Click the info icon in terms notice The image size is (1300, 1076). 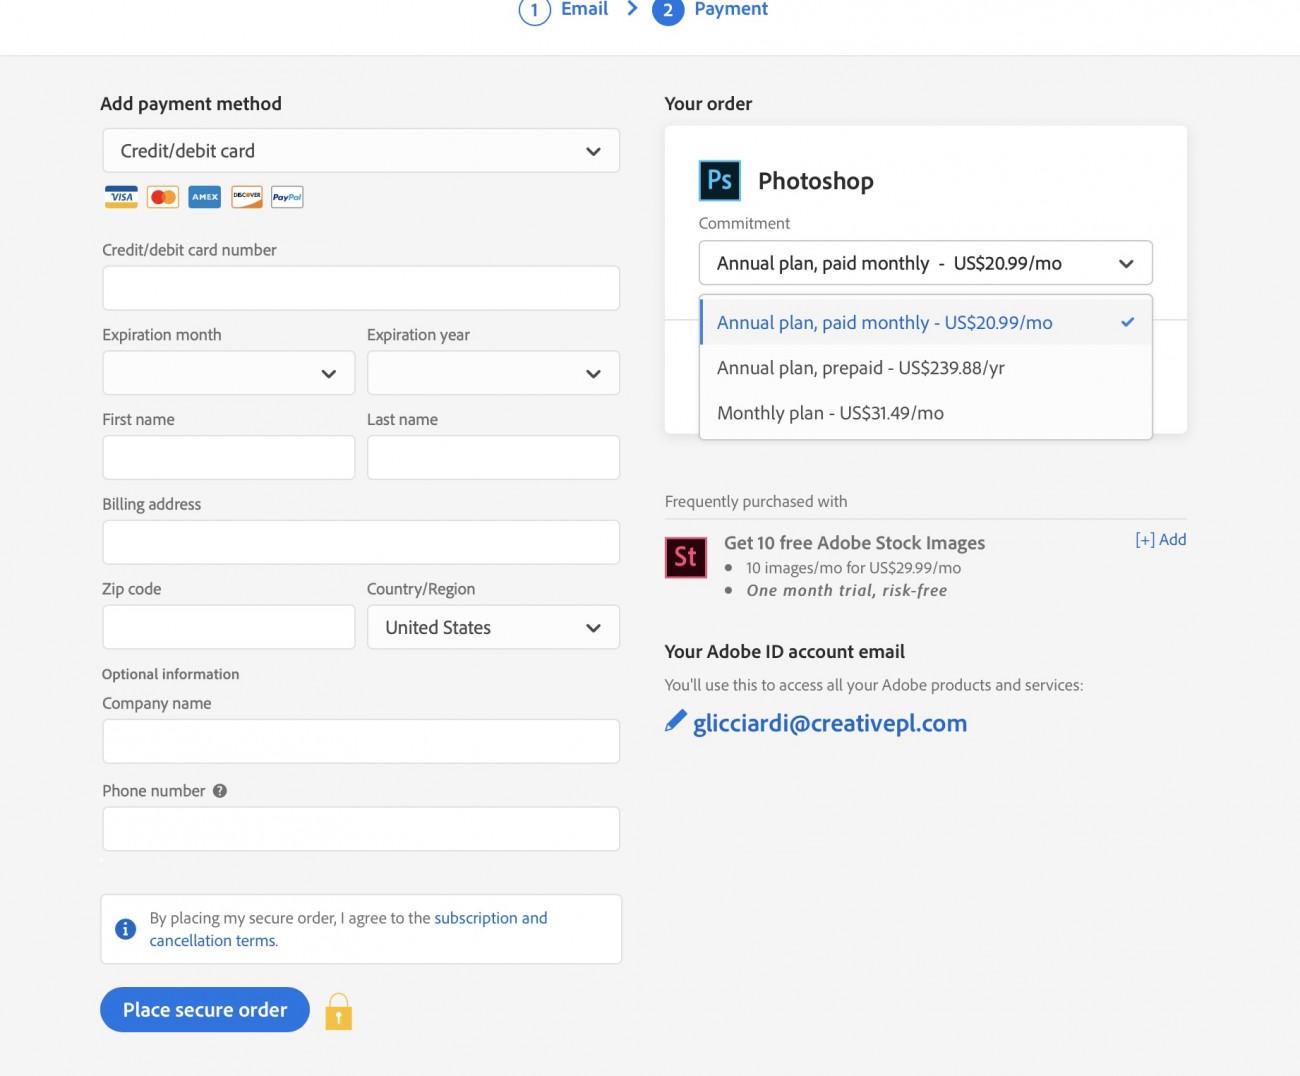[126, 929]
